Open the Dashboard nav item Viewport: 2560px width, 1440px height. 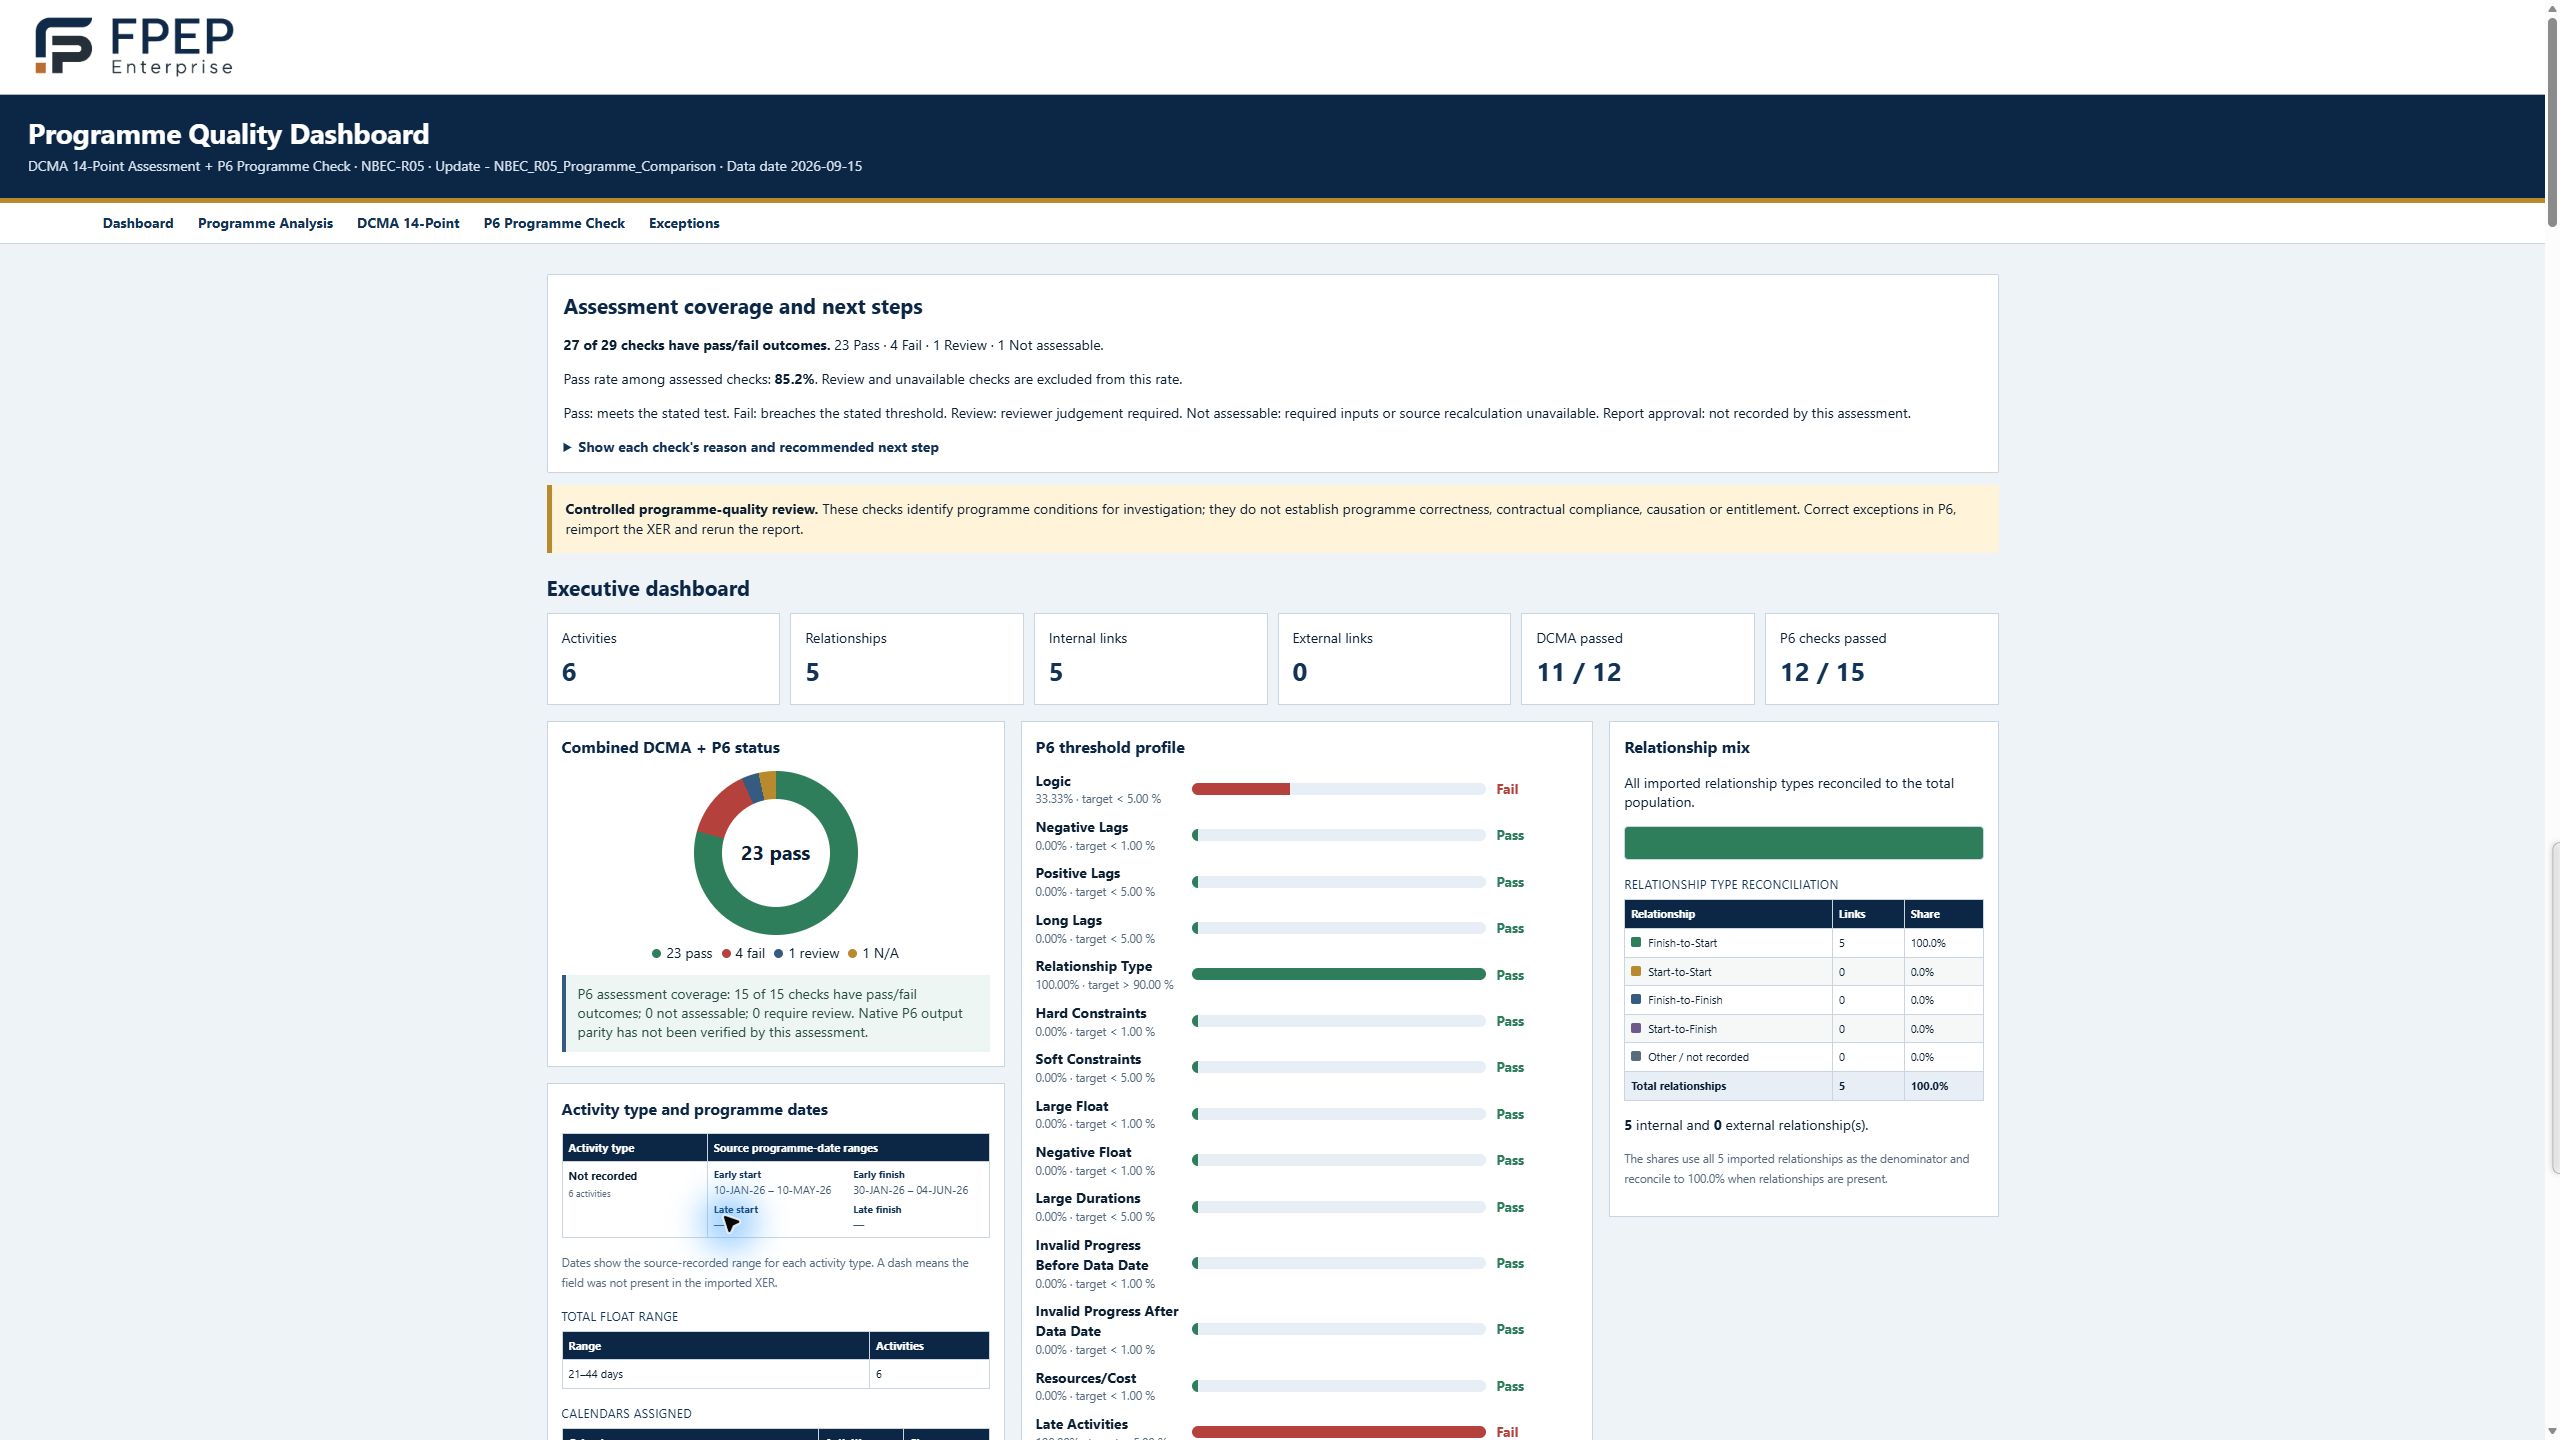(x=138, y=223)
